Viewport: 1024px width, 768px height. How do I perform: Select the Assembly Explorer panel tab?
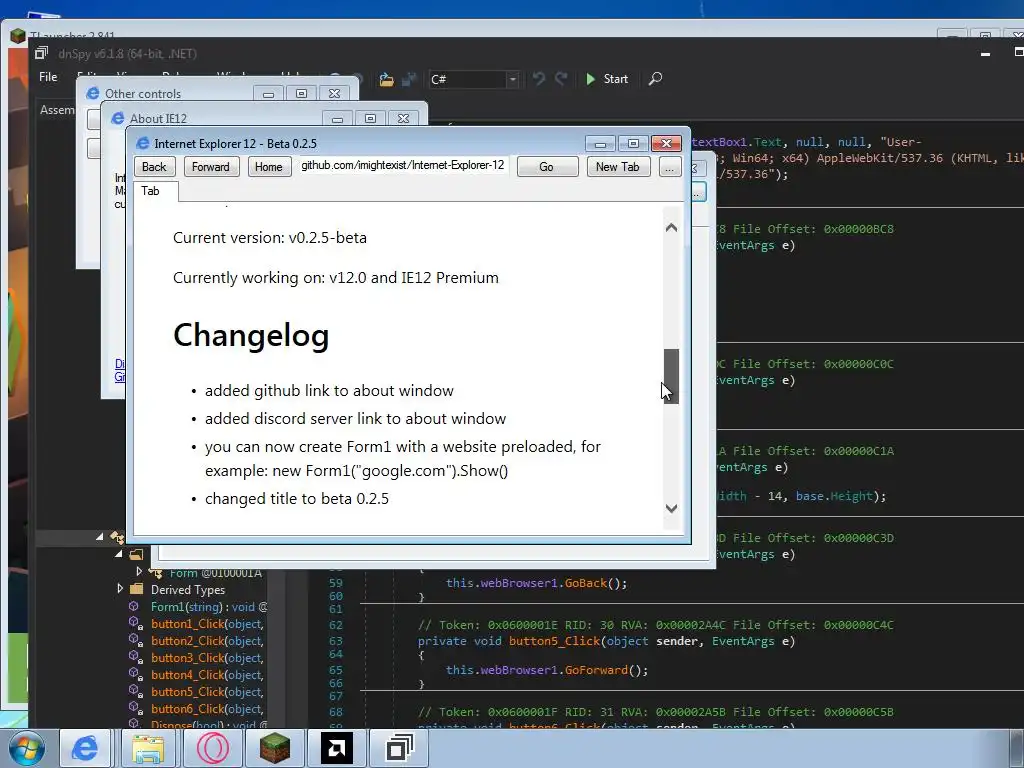click(57, 110)
